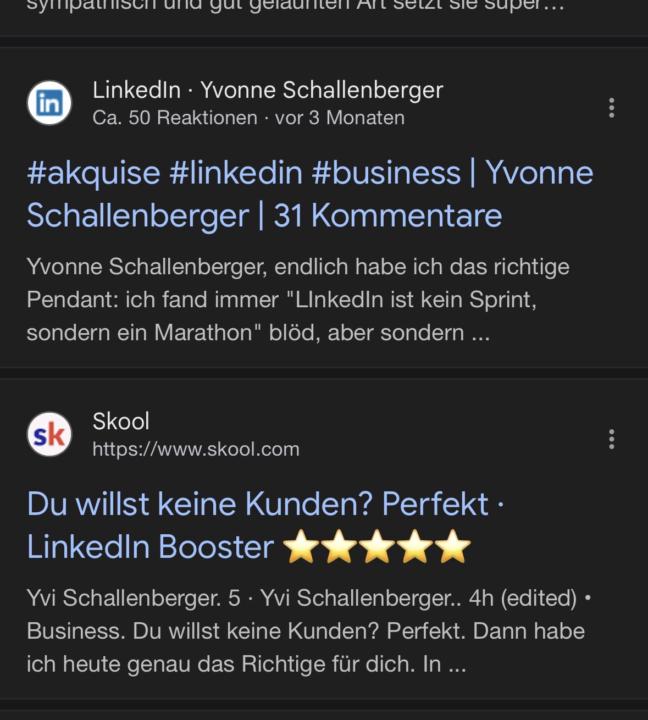Click the LinkedIn favicon icon

[x=49, y=103]
